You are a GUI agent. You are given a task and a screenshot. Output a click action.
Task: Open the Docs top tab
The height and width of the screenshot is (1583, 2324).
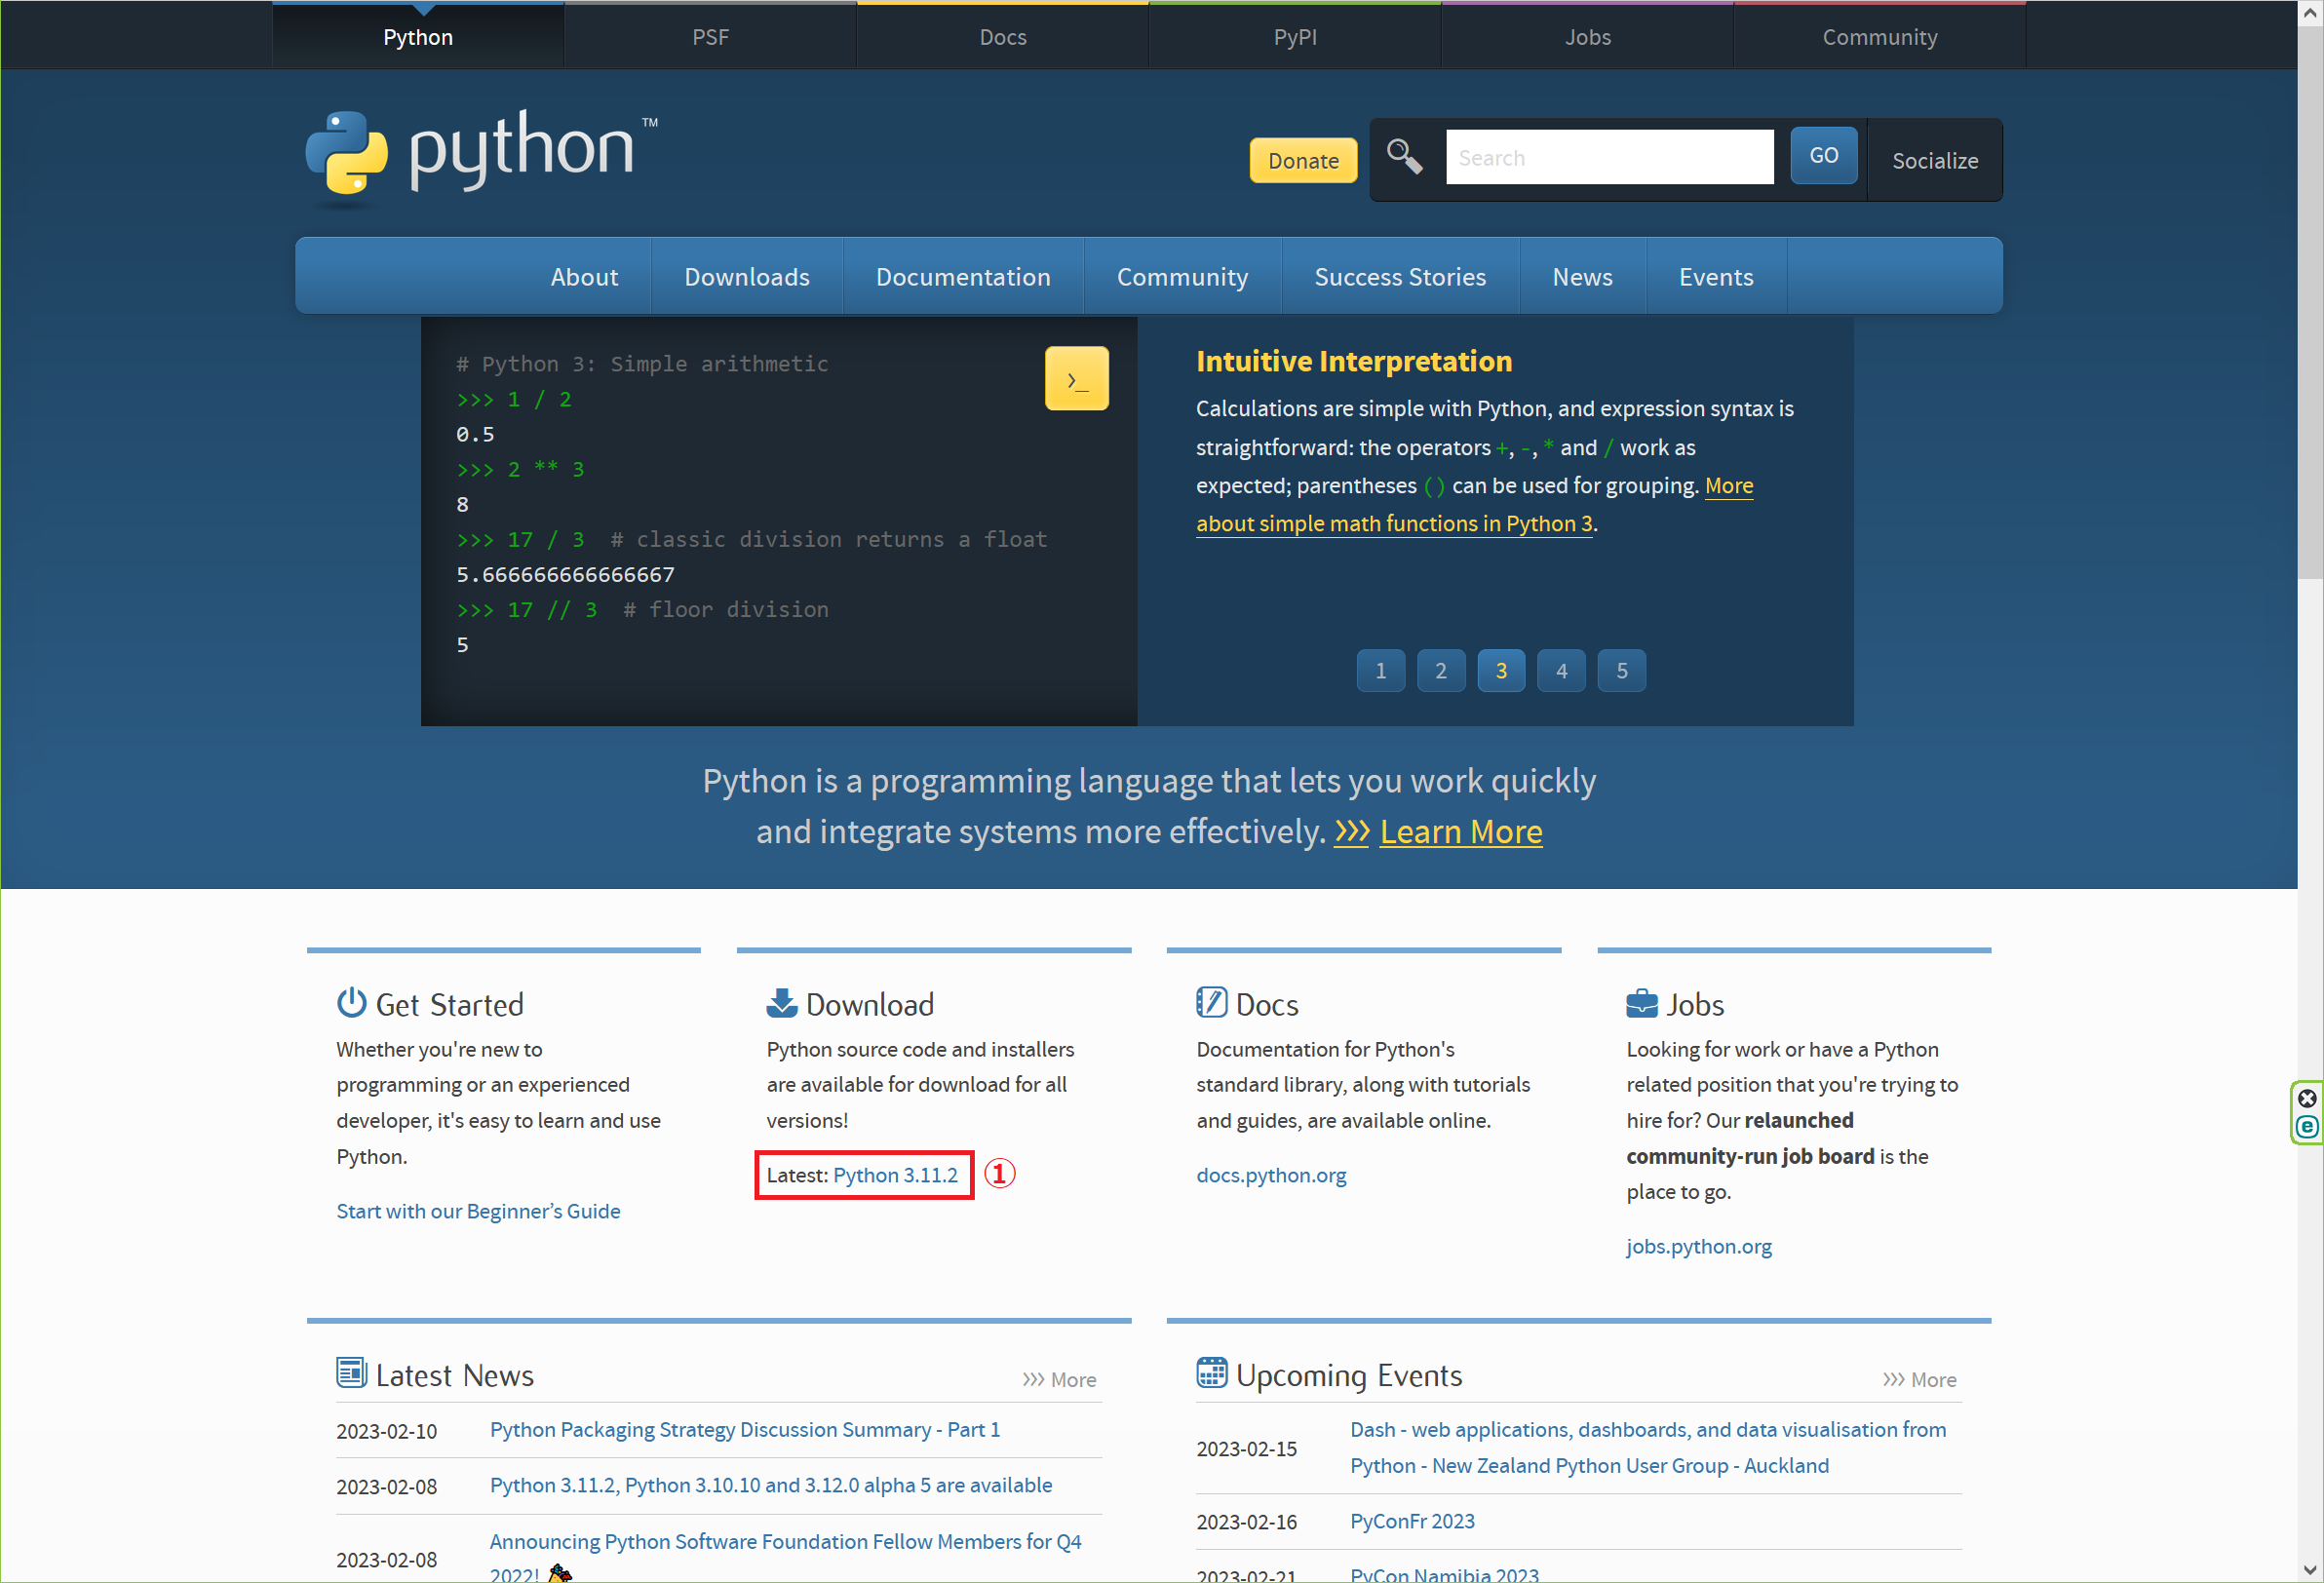pyautogui.click(x=1002, y=37)
